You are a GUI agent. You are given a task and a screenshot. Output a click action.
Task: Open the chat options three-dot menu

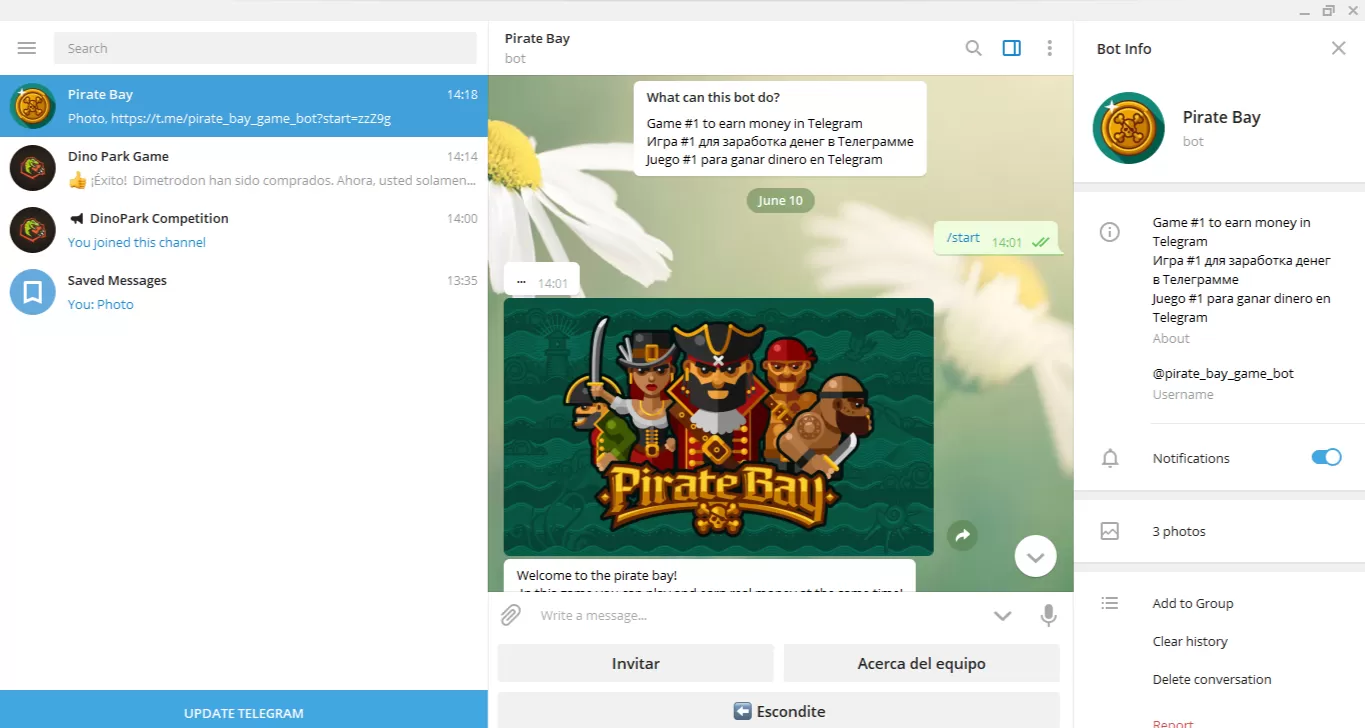click(x=1049, y=48)
